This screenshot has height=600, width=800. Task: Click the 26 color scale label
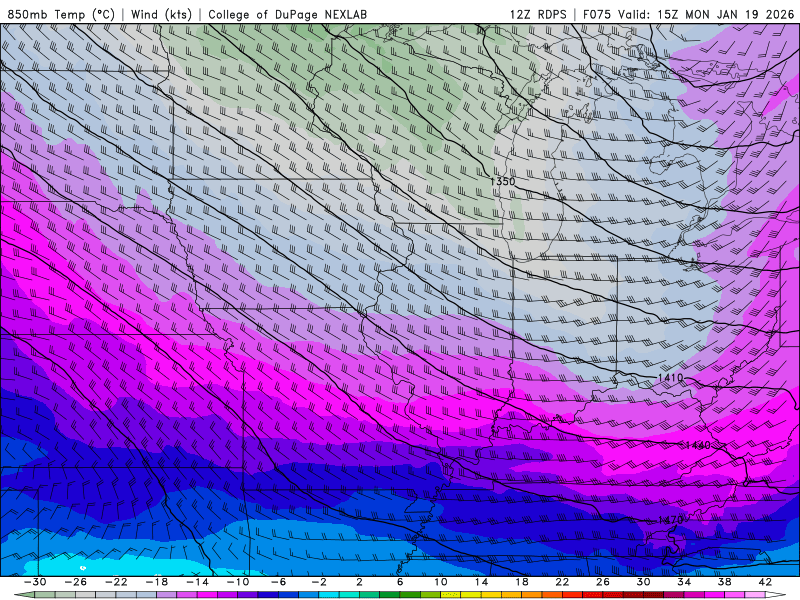click(x=603, y=582)
